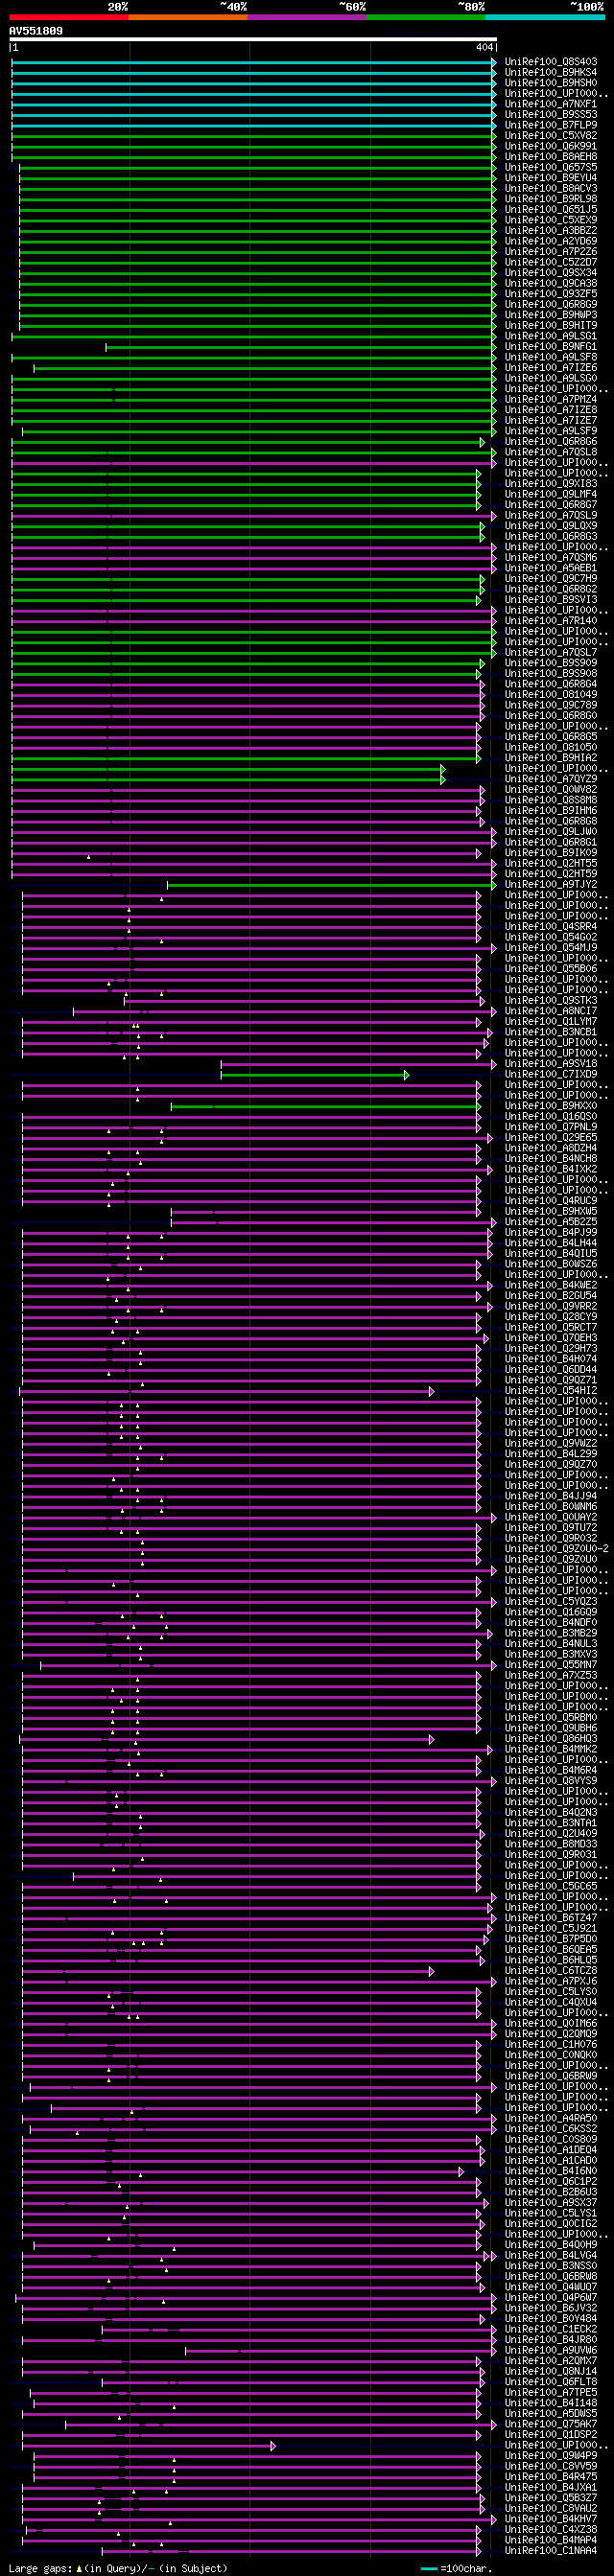Choose hit UniRef100_Q9C7H9
This screenshot has width=614, height=2576.
point(551,579)
